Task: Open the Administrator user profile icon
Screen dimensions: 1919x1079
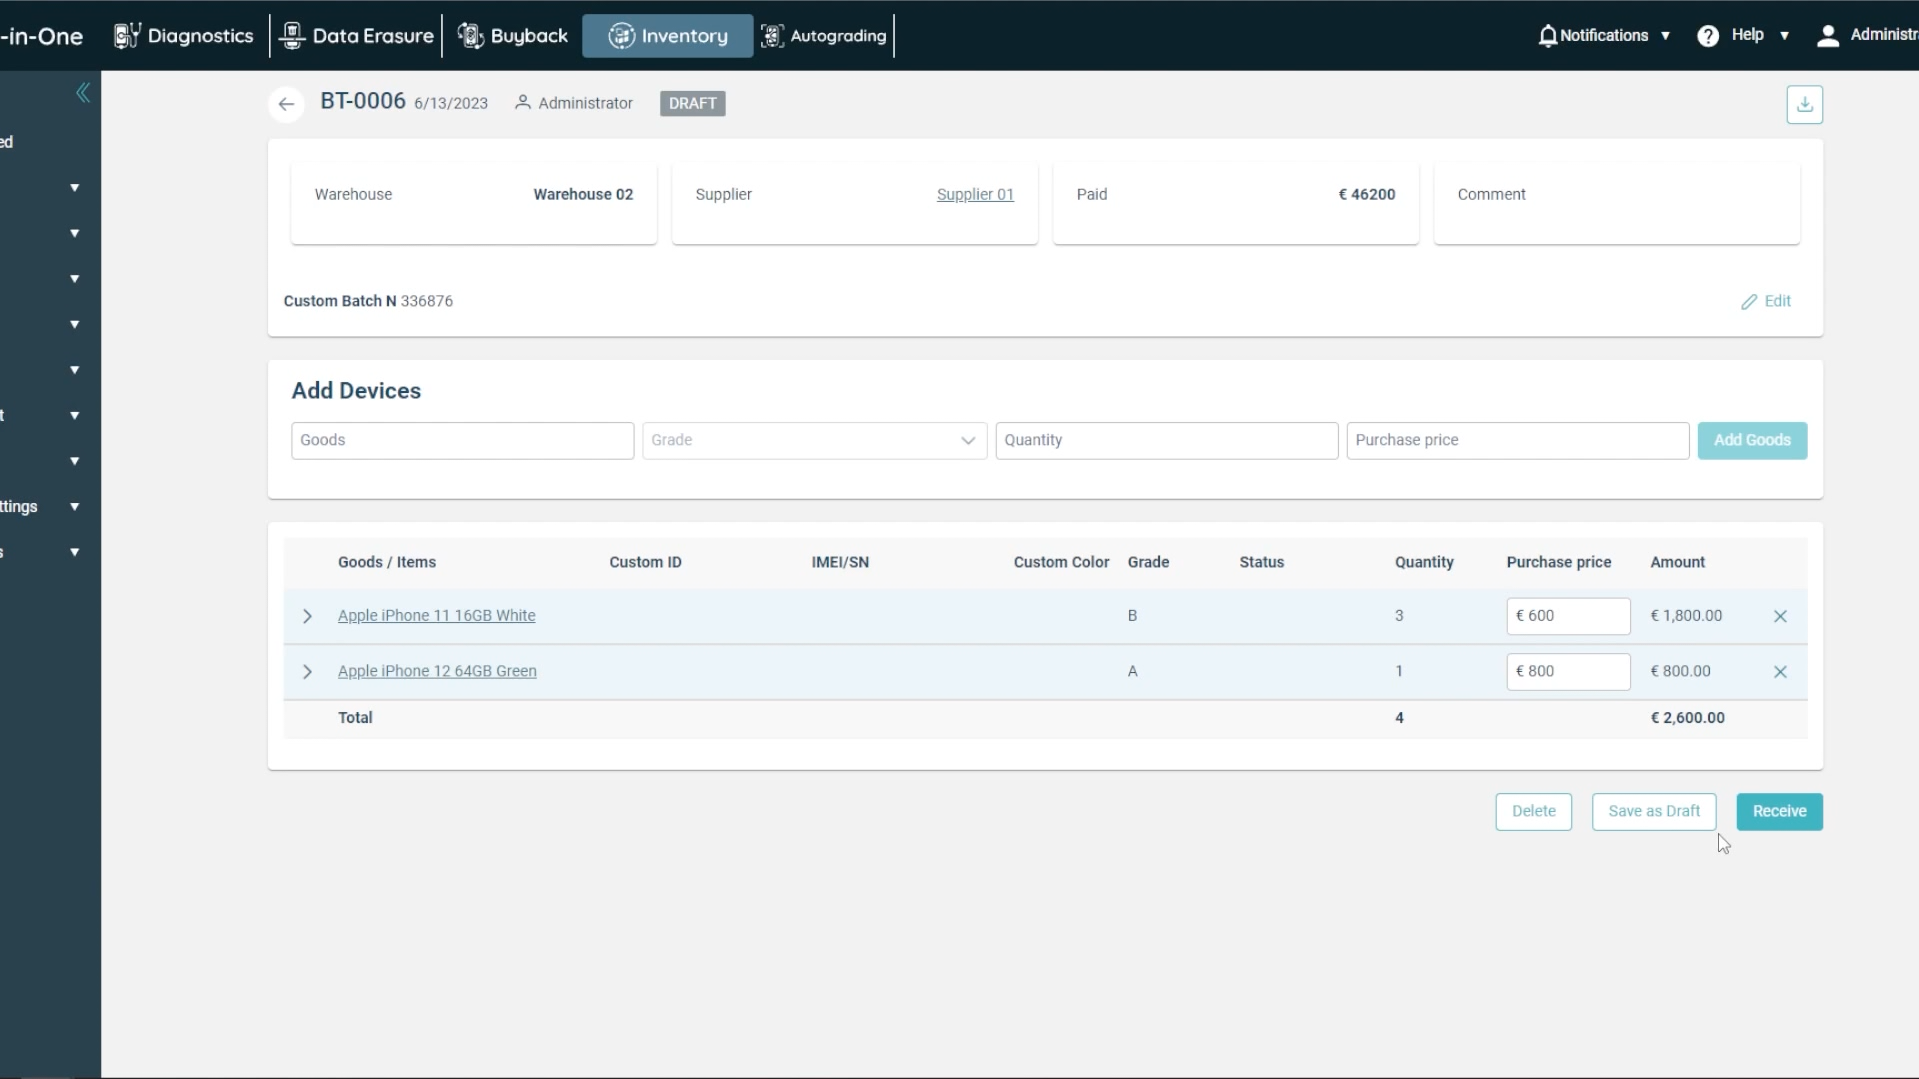Action: click(x=1827, y=36)
